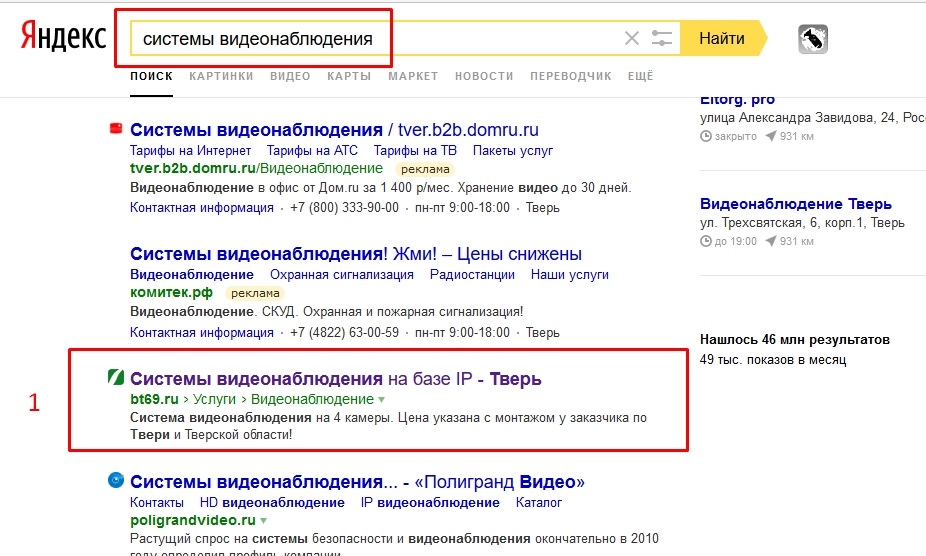
Task: Open Радиостанции sitelink
Action: pos(472,275)
